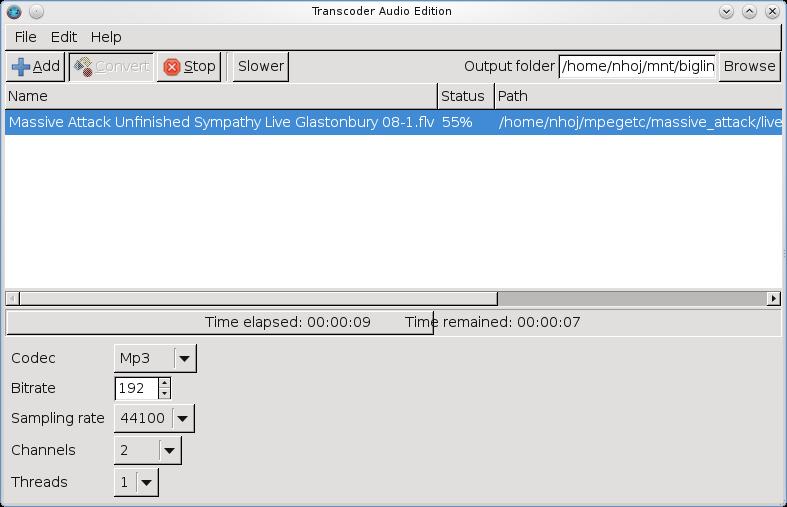
Task: Click the 55% status cell
Action: point(457,122)
